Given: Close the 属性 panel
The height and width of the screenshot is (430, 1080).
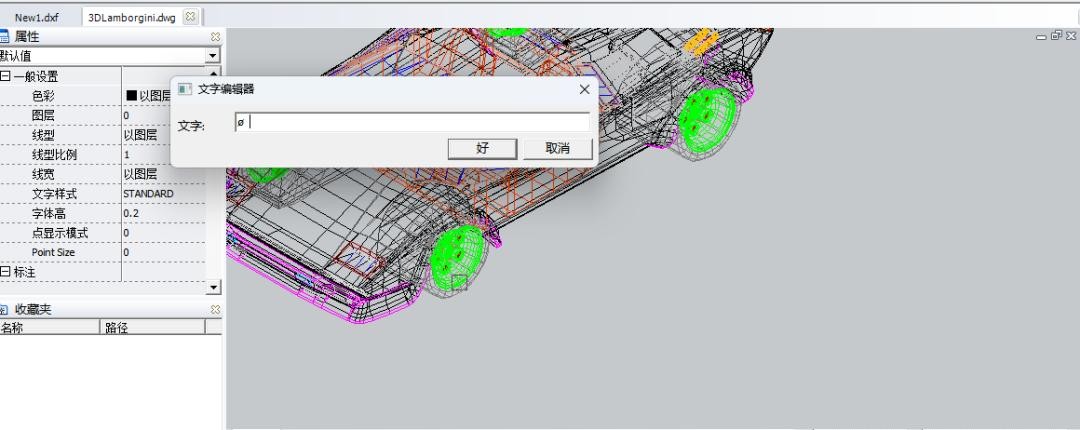Looking at the screenshot, I should (215, 37).
